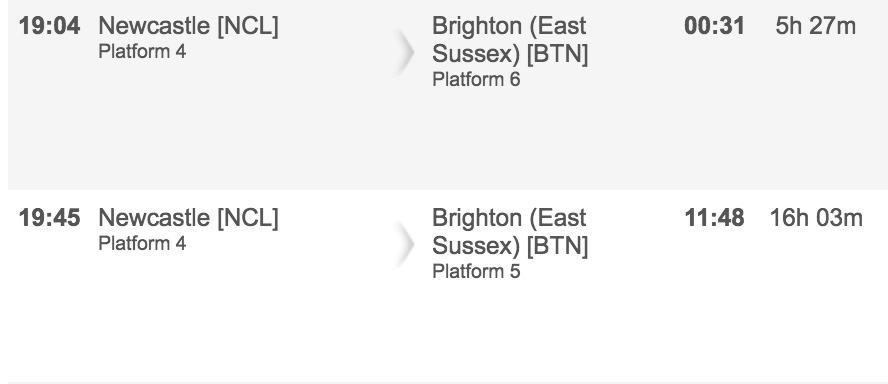Click the Platform 5 arrival label
Viewport: 888px width, 384px height.
click(476, 271)
